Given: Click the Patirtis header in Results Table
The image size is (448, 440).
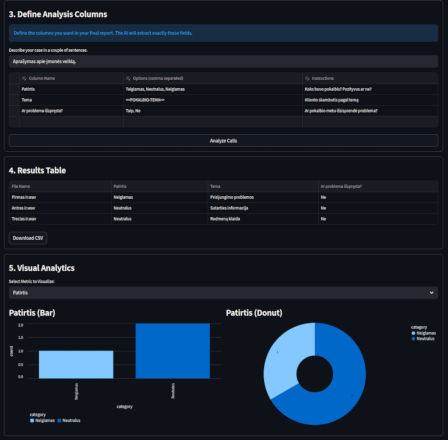Looking at the screenshot, I should [x=159, y=186].
